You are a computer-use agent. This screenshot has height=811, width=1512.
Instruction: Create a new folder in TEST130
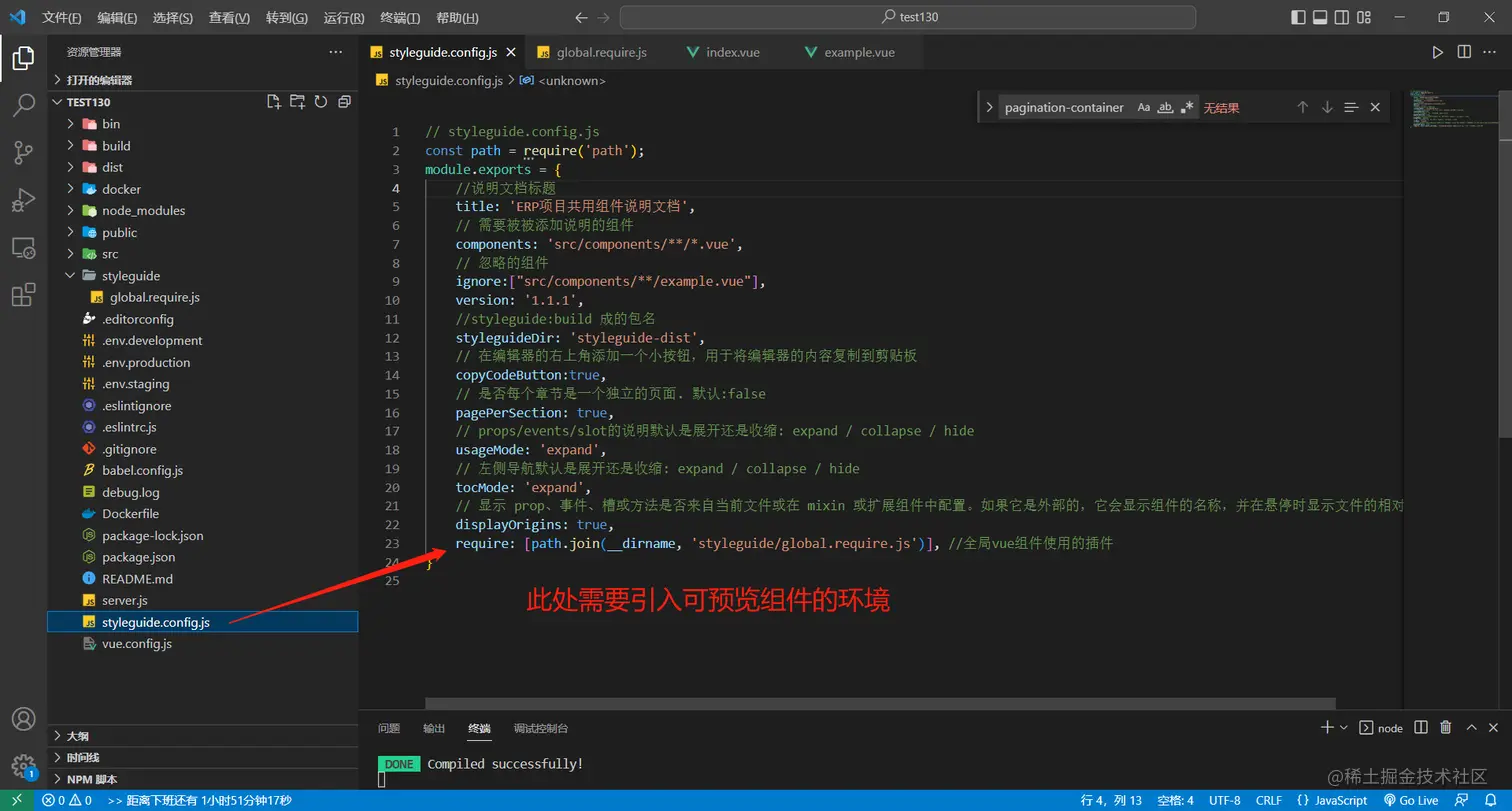(297, 102)
